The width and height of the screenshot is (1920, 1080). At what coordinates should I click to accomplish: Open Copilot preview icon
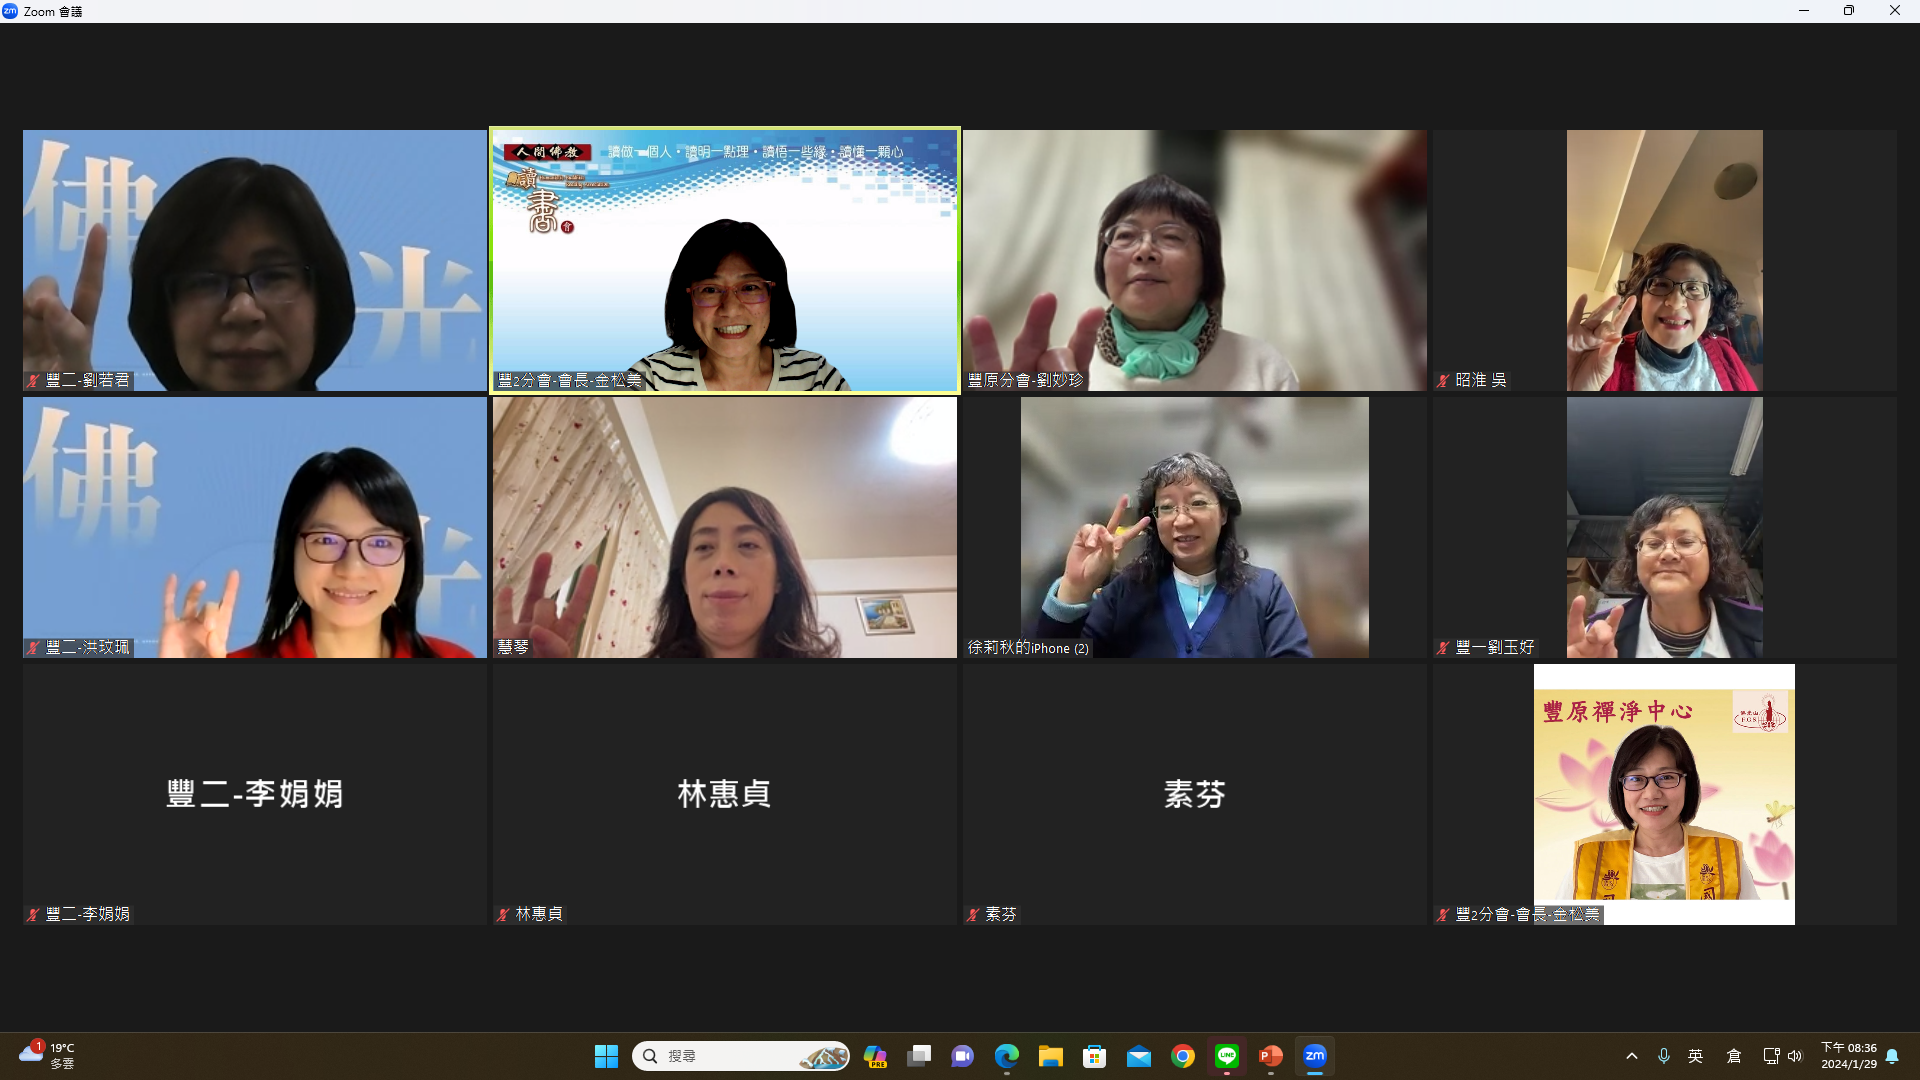(x=875, y=1056)
